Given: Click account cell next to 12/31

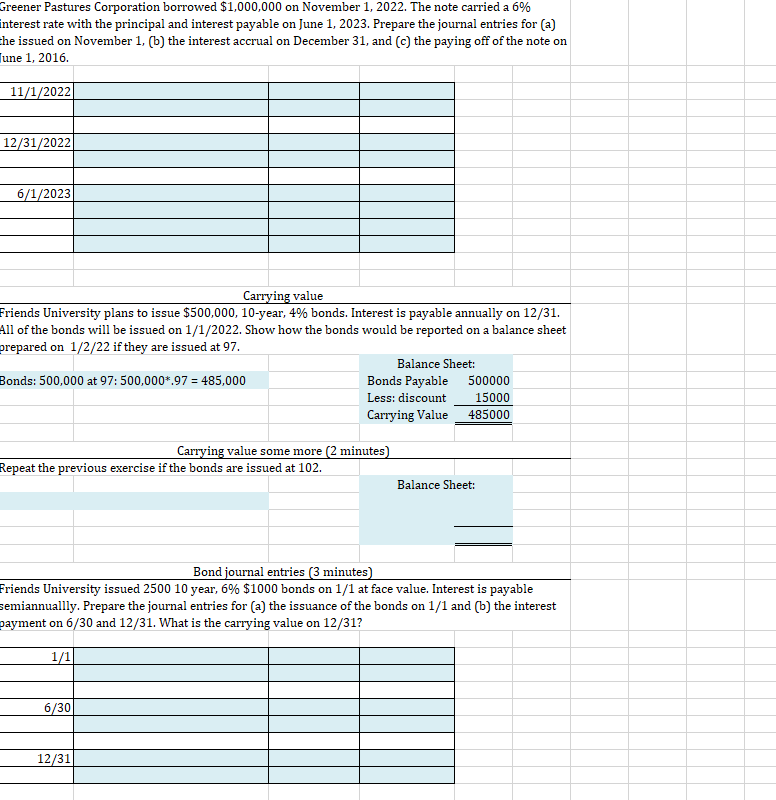Looking at the screenshot, I should click(171, 758).
